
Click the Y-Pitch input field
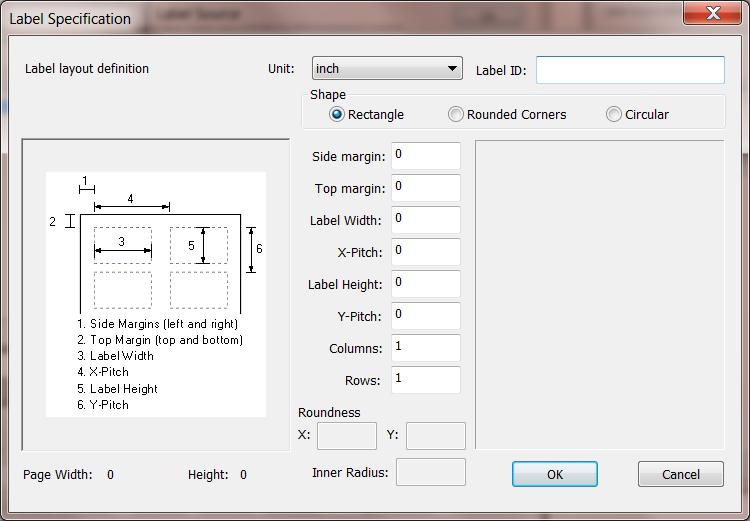click(x=426, y=316)
